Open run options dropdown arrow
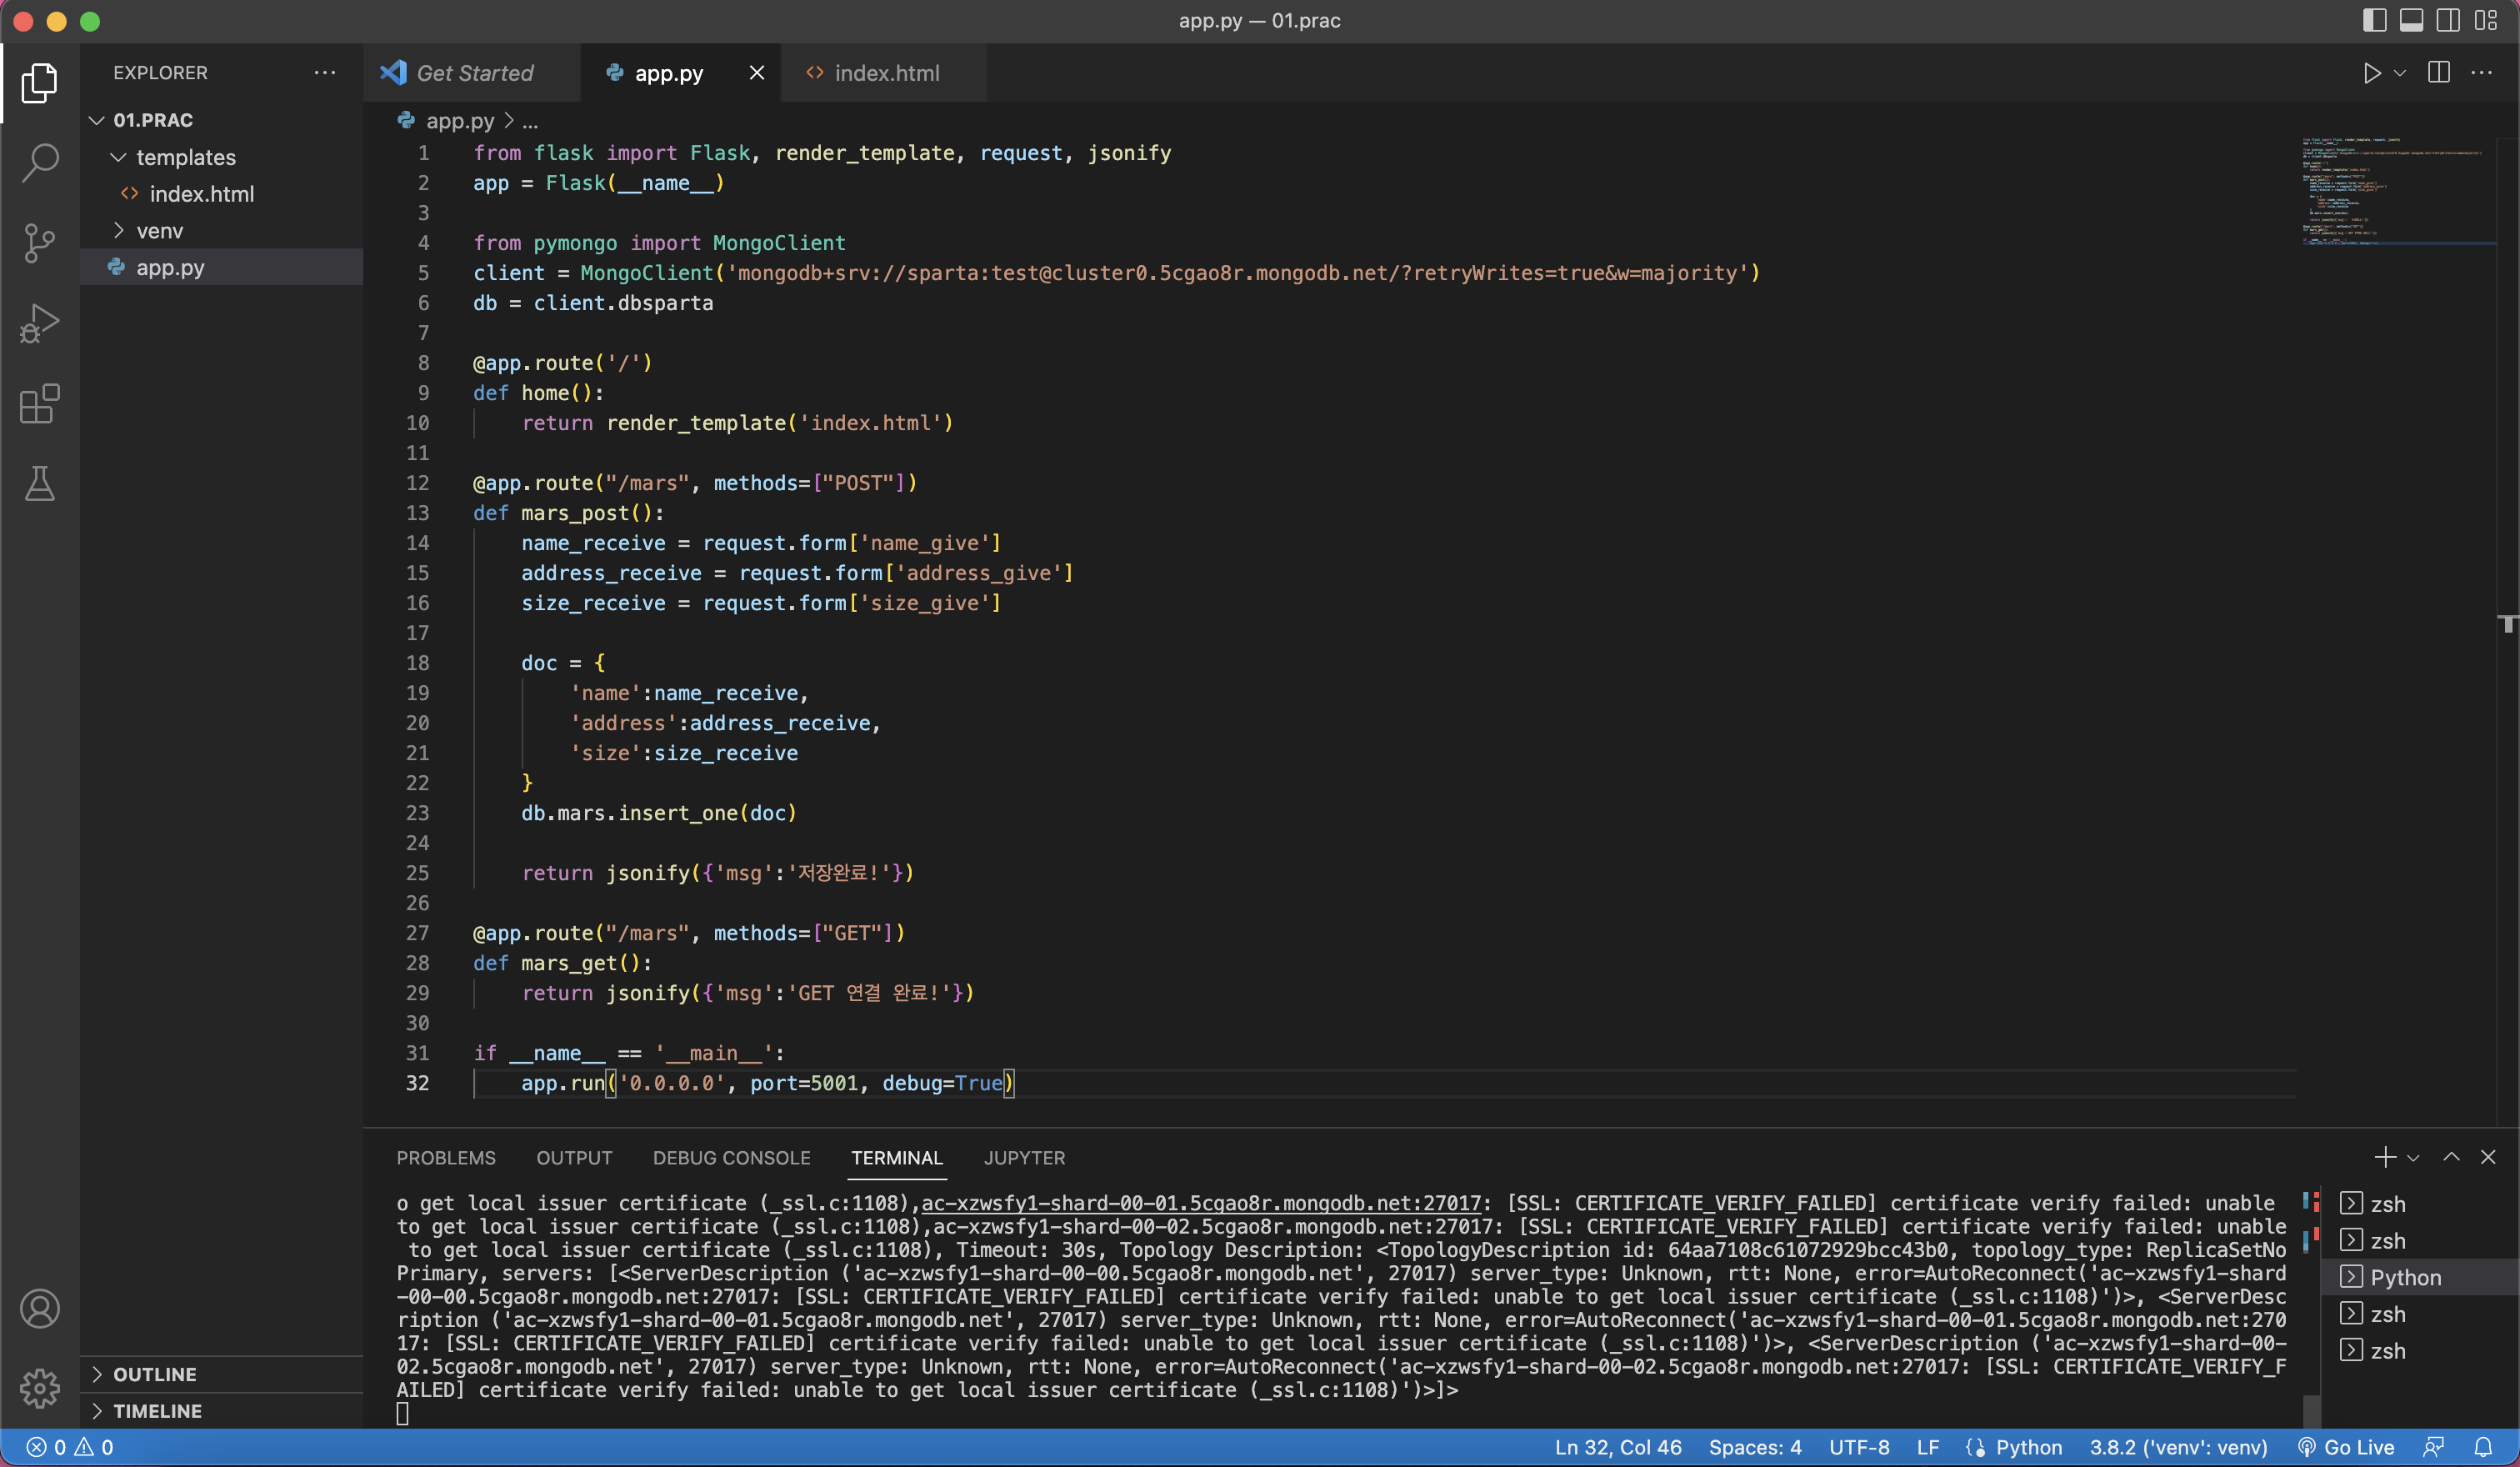The image size is (2520, 1467). point(2400,73)
